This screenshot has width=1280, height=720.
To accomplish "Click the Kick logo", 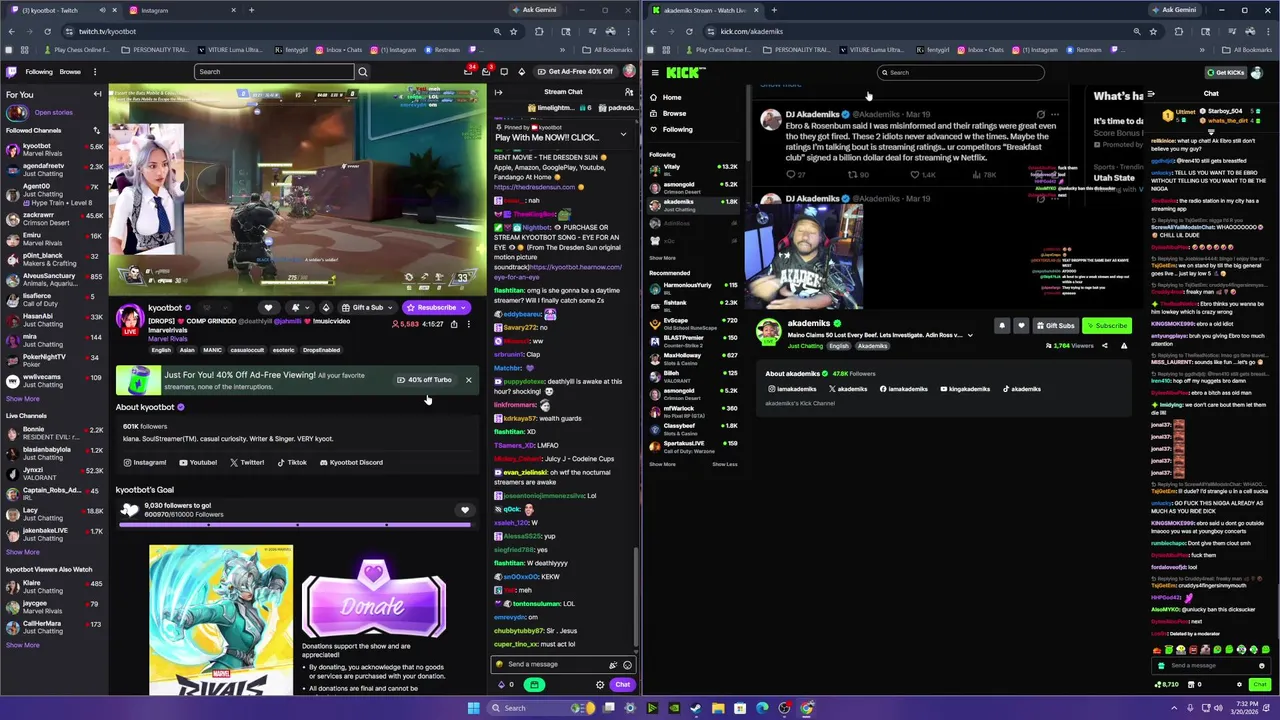I will (686, 72).
